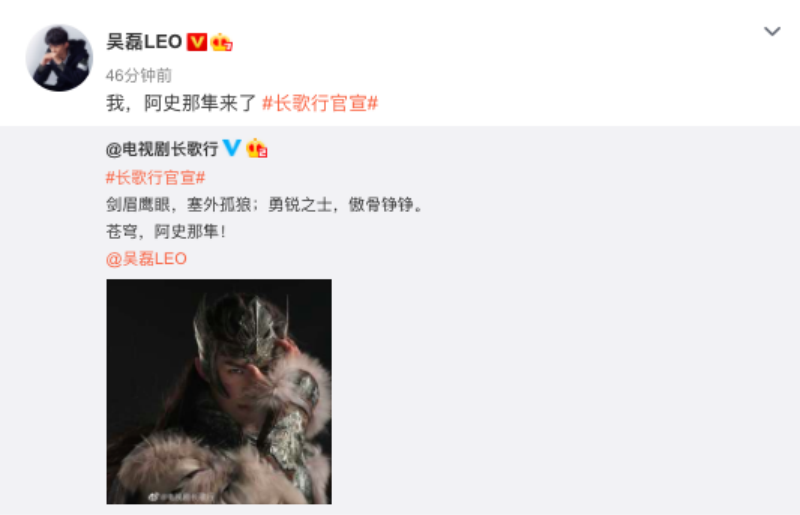Click the helmet in the poster thumbnail
Screen dimensions: 800x515
point(242,329)
